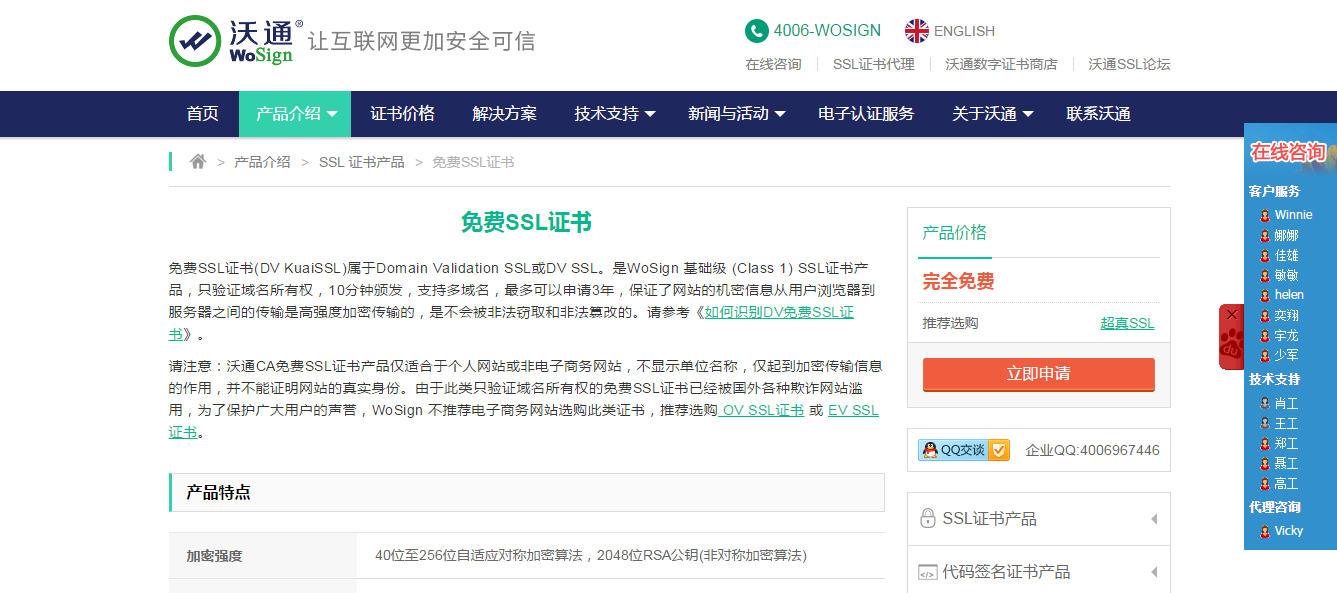Click the agent icon next to 娜娜
The image size is (1337, 593).
(x=1264, y=235)
